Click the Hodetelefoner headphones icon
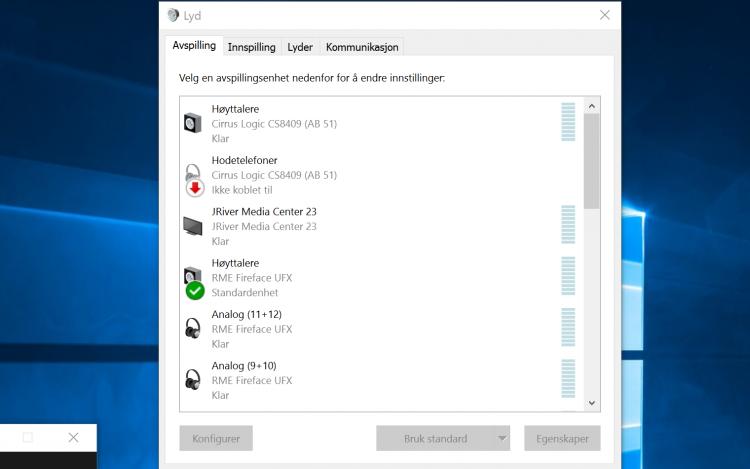 pyautogui.click(x=194, y=179)
